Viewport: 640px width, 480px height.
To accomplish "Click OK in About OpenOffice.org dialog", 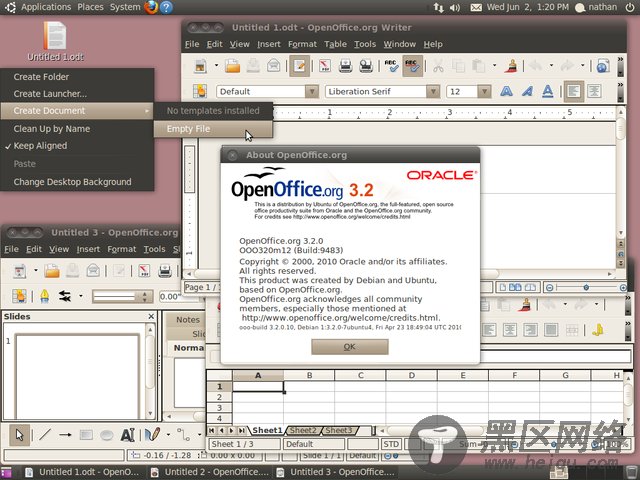I will click(350, 347).
